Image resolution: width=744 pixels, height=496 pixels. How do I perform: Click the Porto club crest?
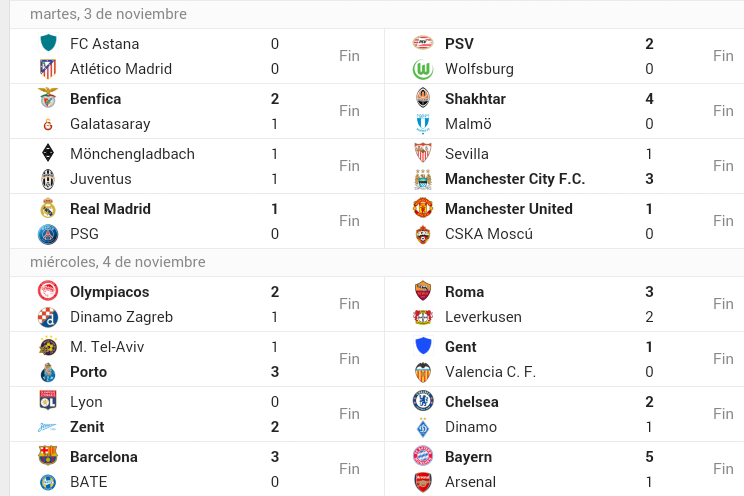tap(48, 372)
